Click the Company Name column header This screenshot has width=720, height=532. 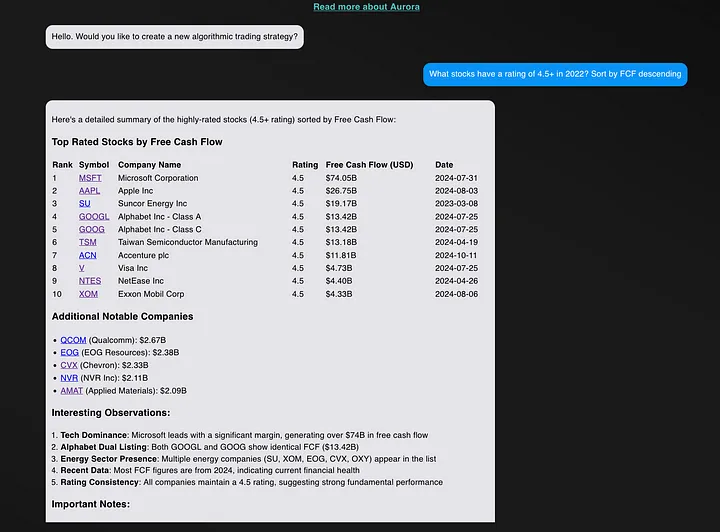point(149,165)
